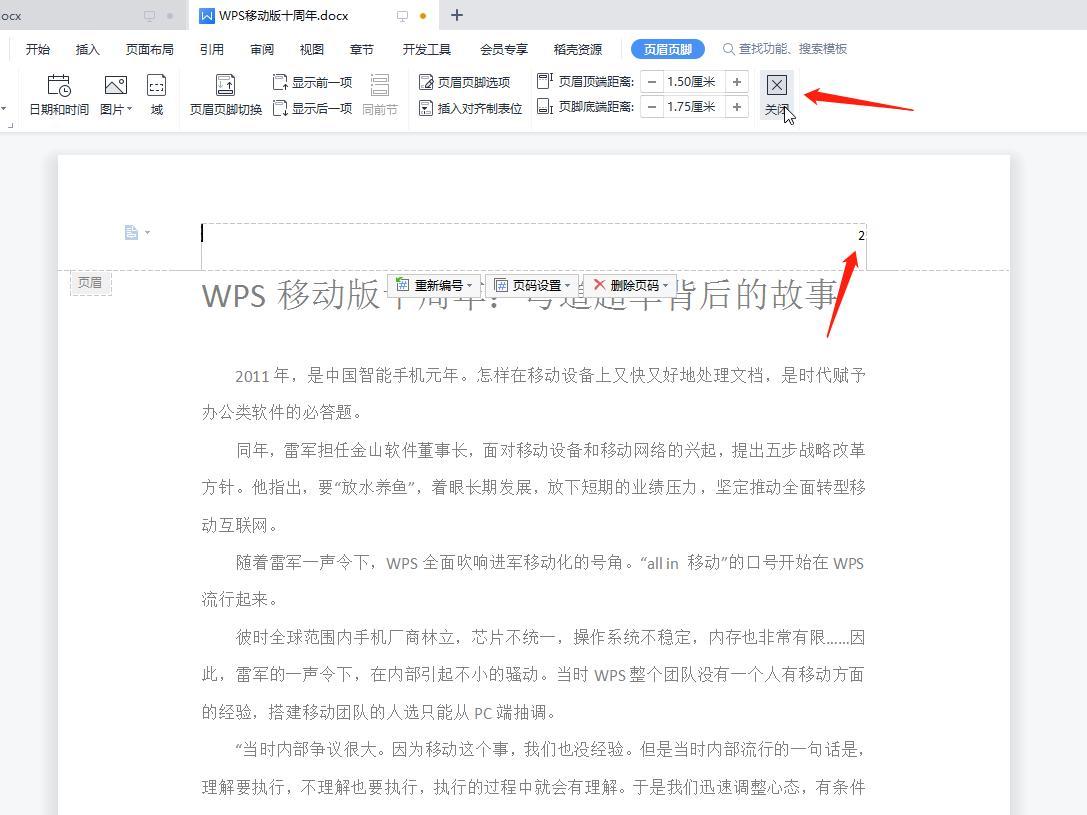Open 页眉页脚选项 settings
The image size is (1087, 815).
464,82
